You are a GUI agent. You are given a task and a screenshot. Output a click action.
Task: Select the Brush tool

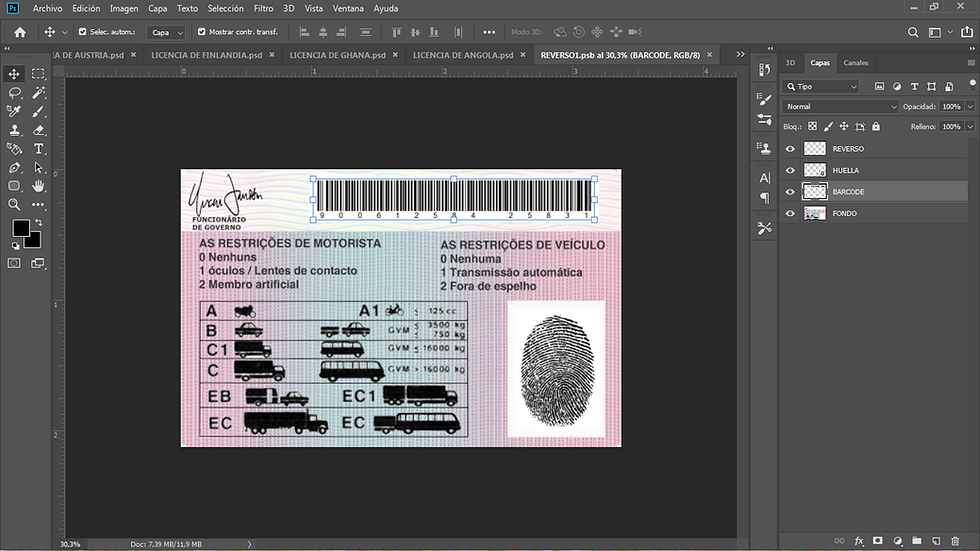pyautogui.click(x=38, y=111)
